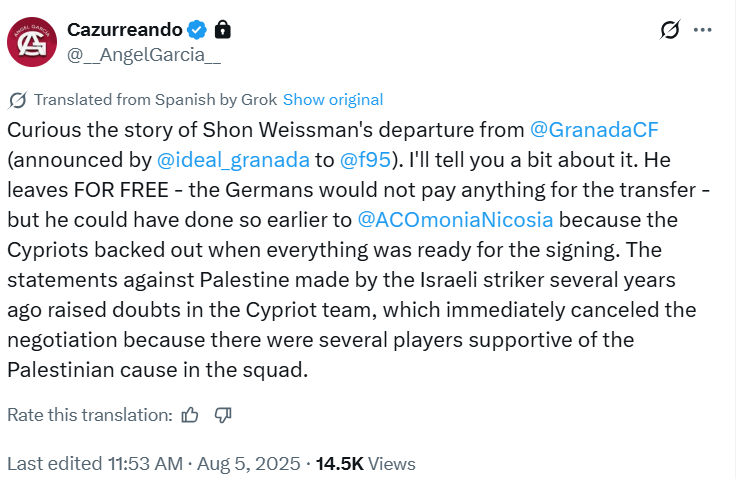
Task: Click the Cazurreando profile avatar
Action: click(31, 42)
